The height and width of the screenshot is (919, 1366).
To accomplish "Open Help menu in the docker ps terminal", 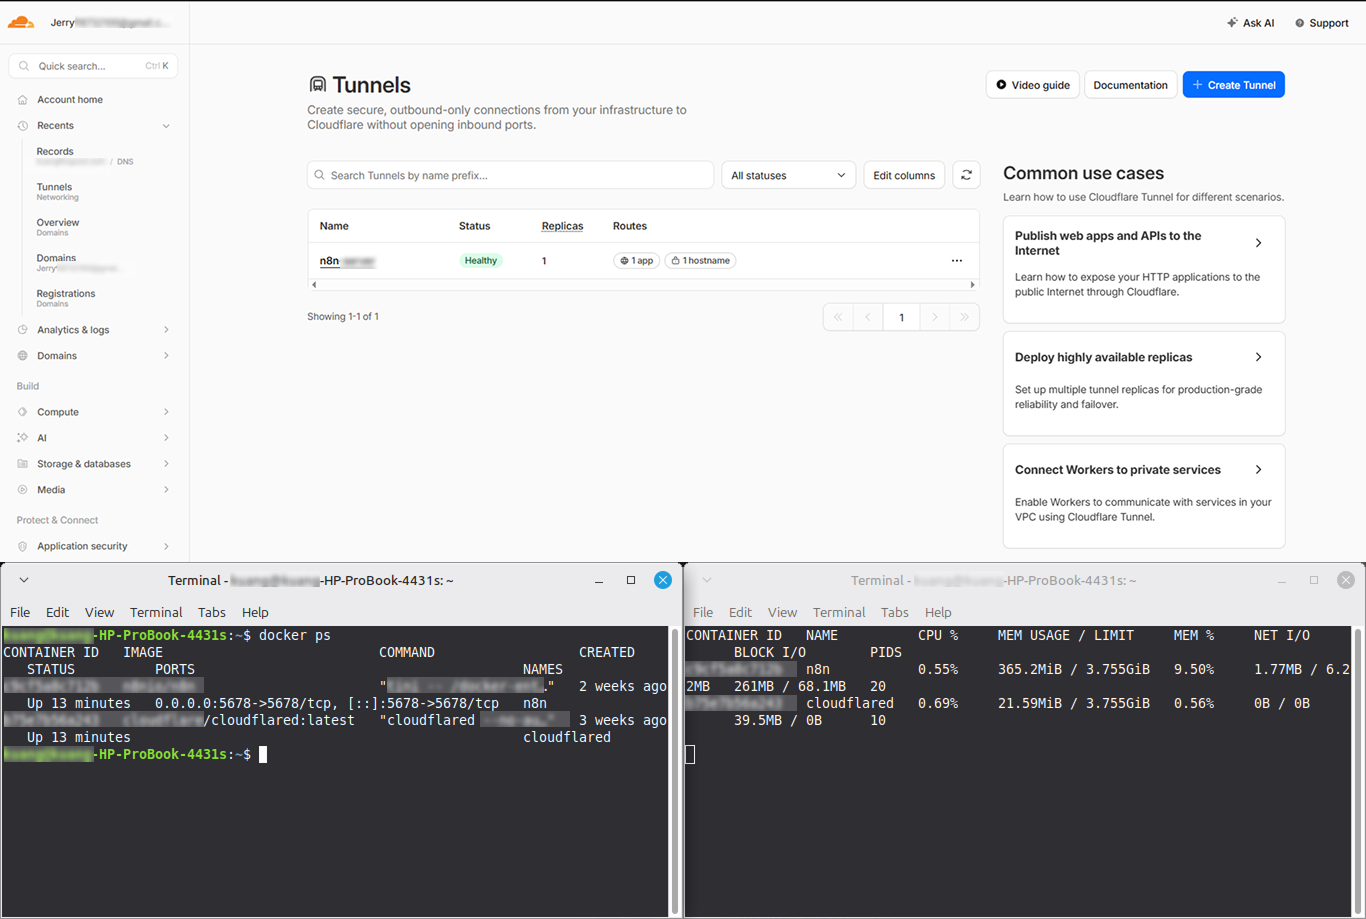I will click(x=255, y=612).
